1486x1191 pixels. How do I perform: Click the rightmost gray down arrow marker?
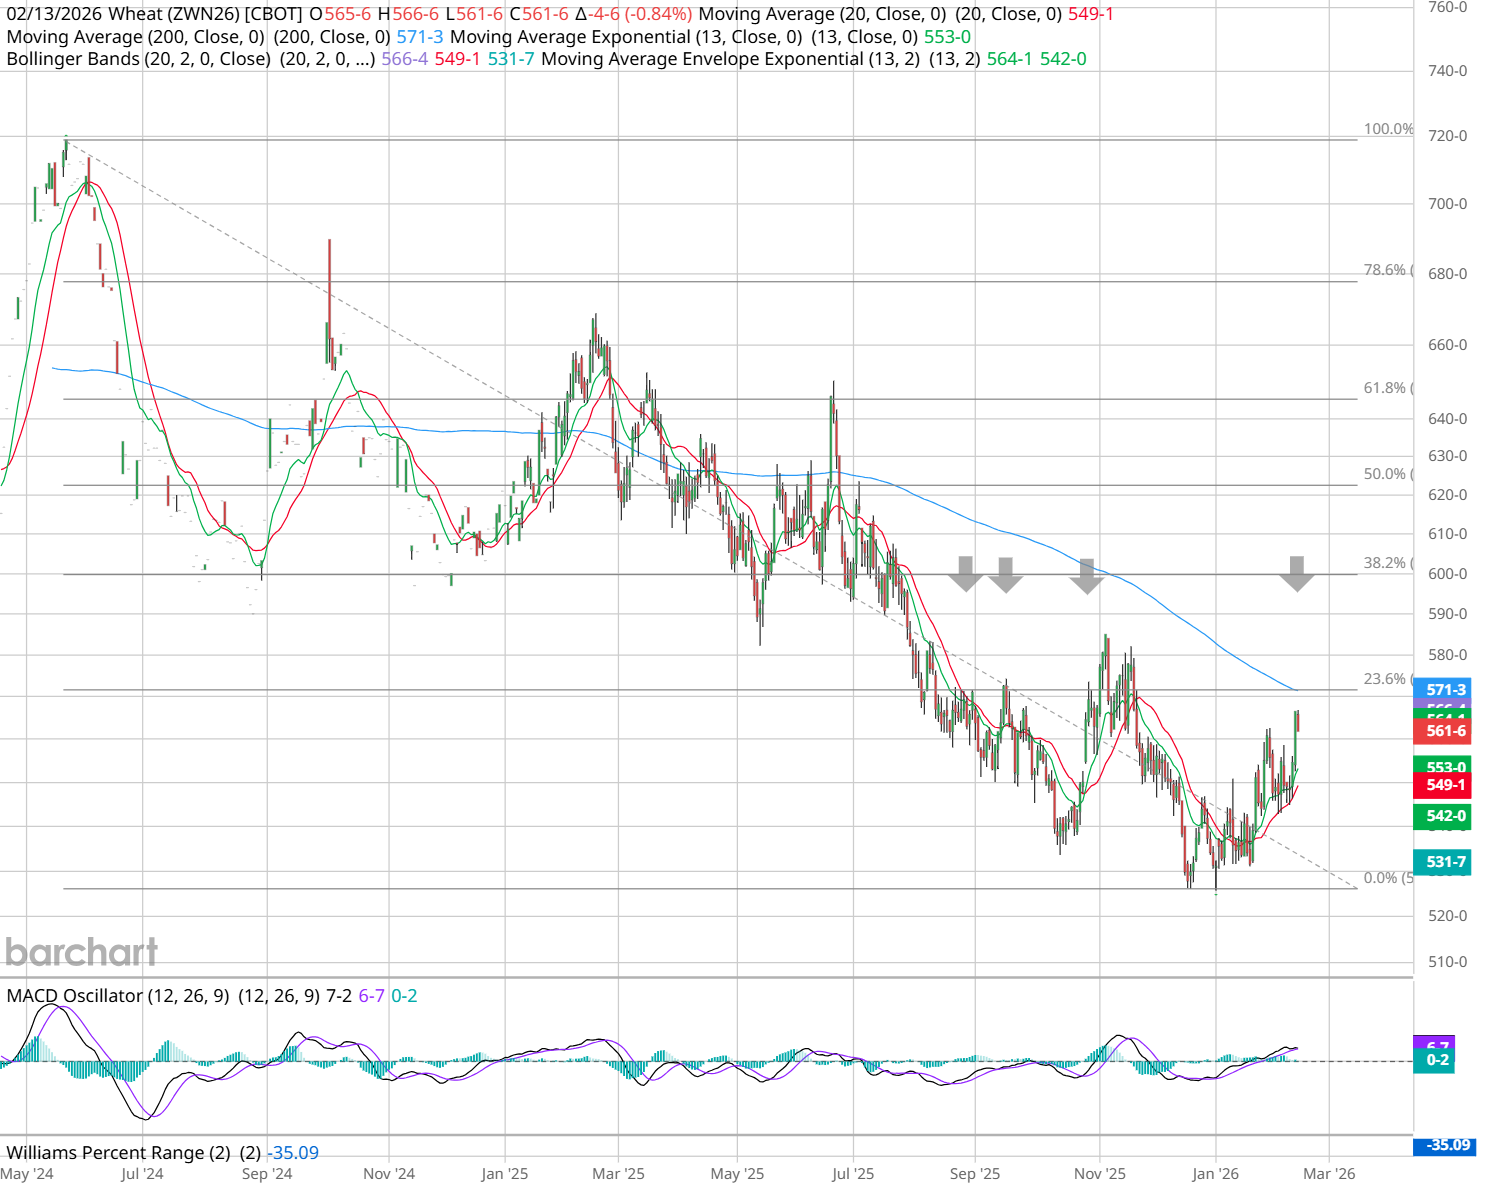coord(1296,573)
